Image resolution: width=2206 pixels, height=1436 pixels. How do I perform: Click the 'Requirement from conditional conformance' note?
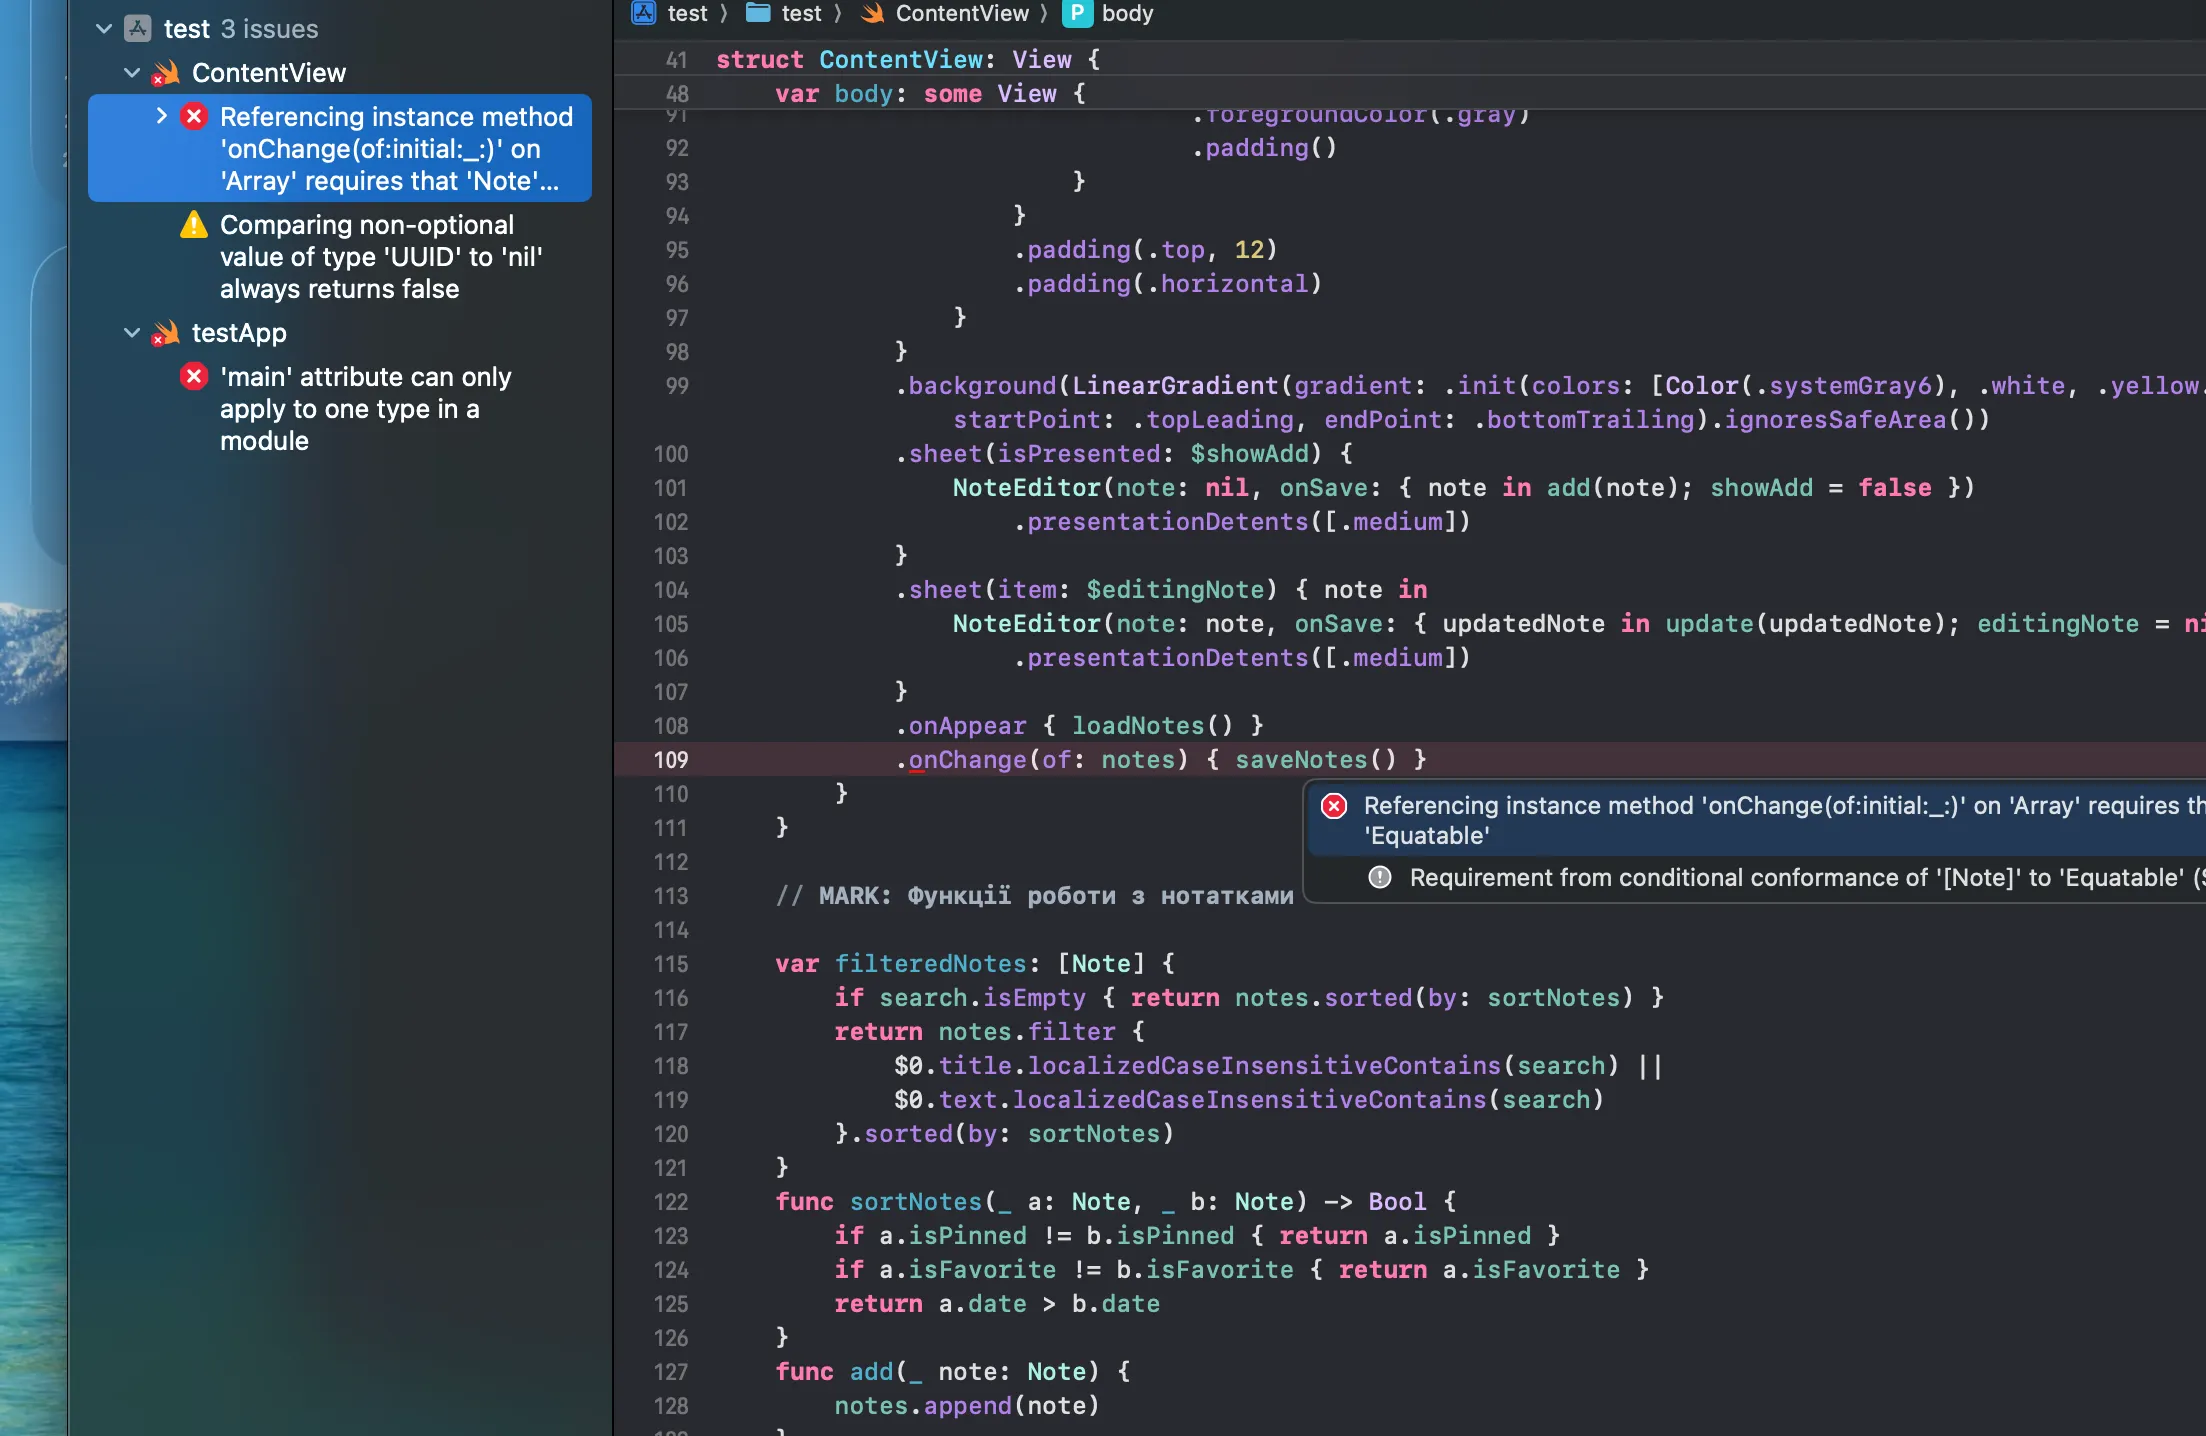(x=1806, y=878)
